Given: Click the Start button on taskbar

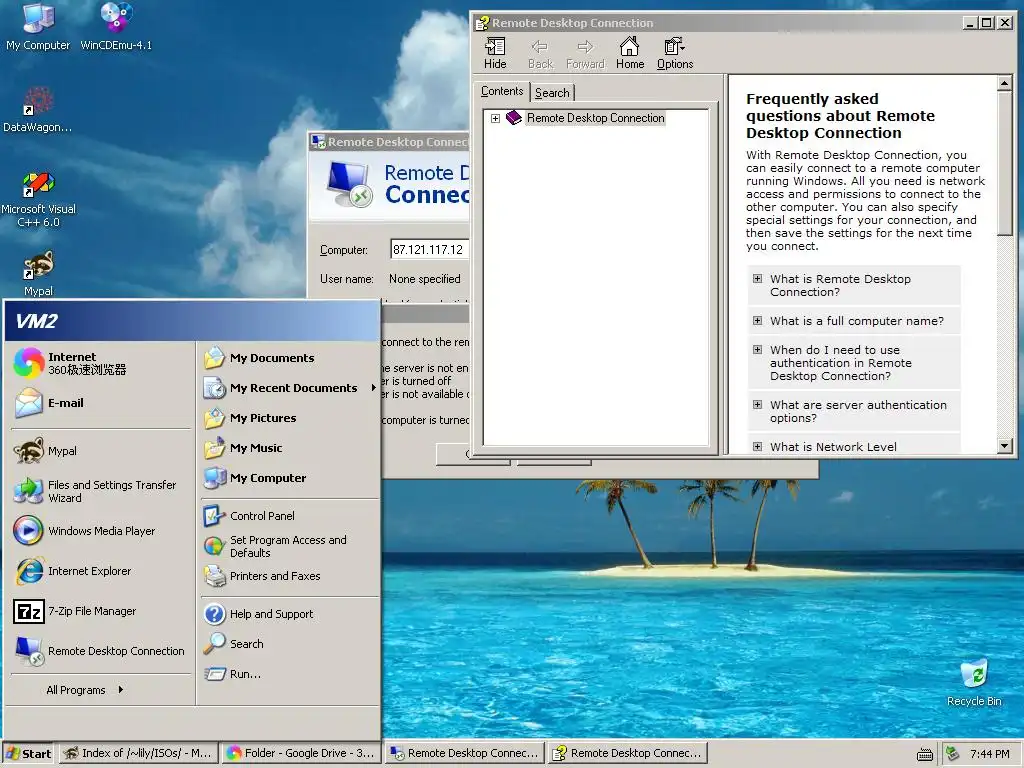Looking at the screenshot, I should 29,753.
